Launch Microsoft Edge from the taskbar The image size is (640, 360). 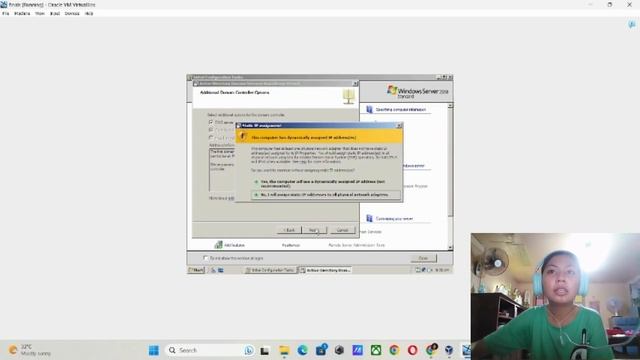(x=302, y=350)
